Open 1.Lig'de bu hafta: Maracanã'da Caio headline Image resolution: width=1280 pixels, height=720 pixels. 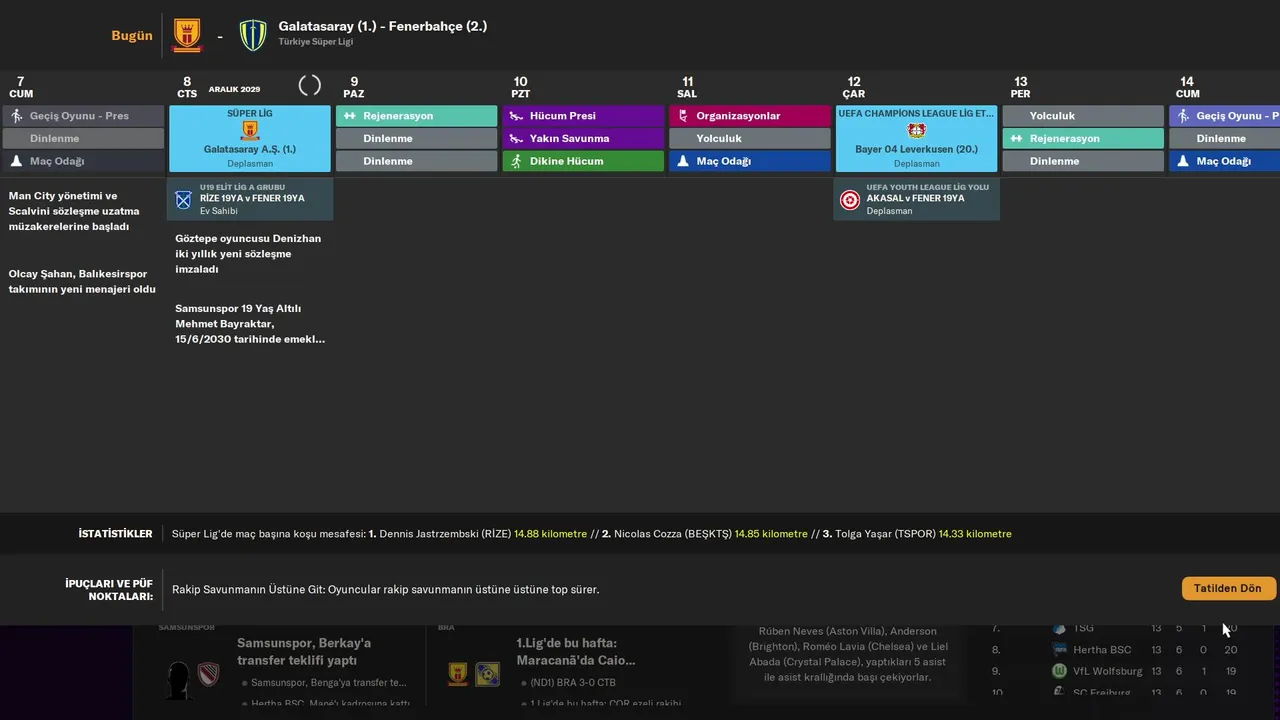tap(575, 651)
